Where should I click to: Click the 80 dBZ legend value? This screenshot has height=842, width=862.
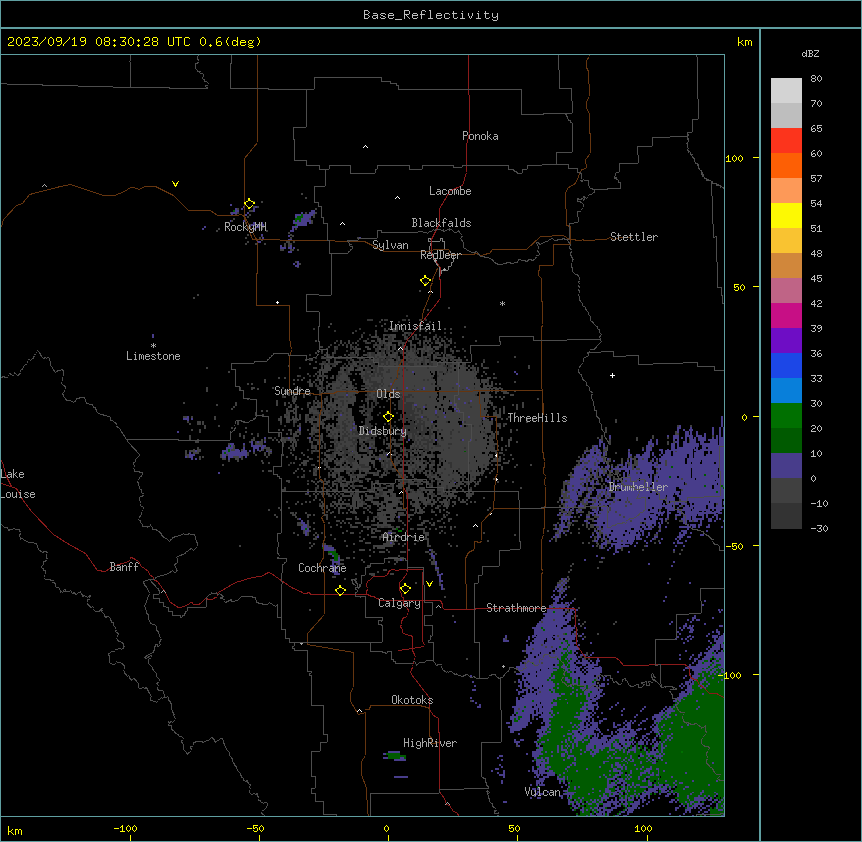816,78
